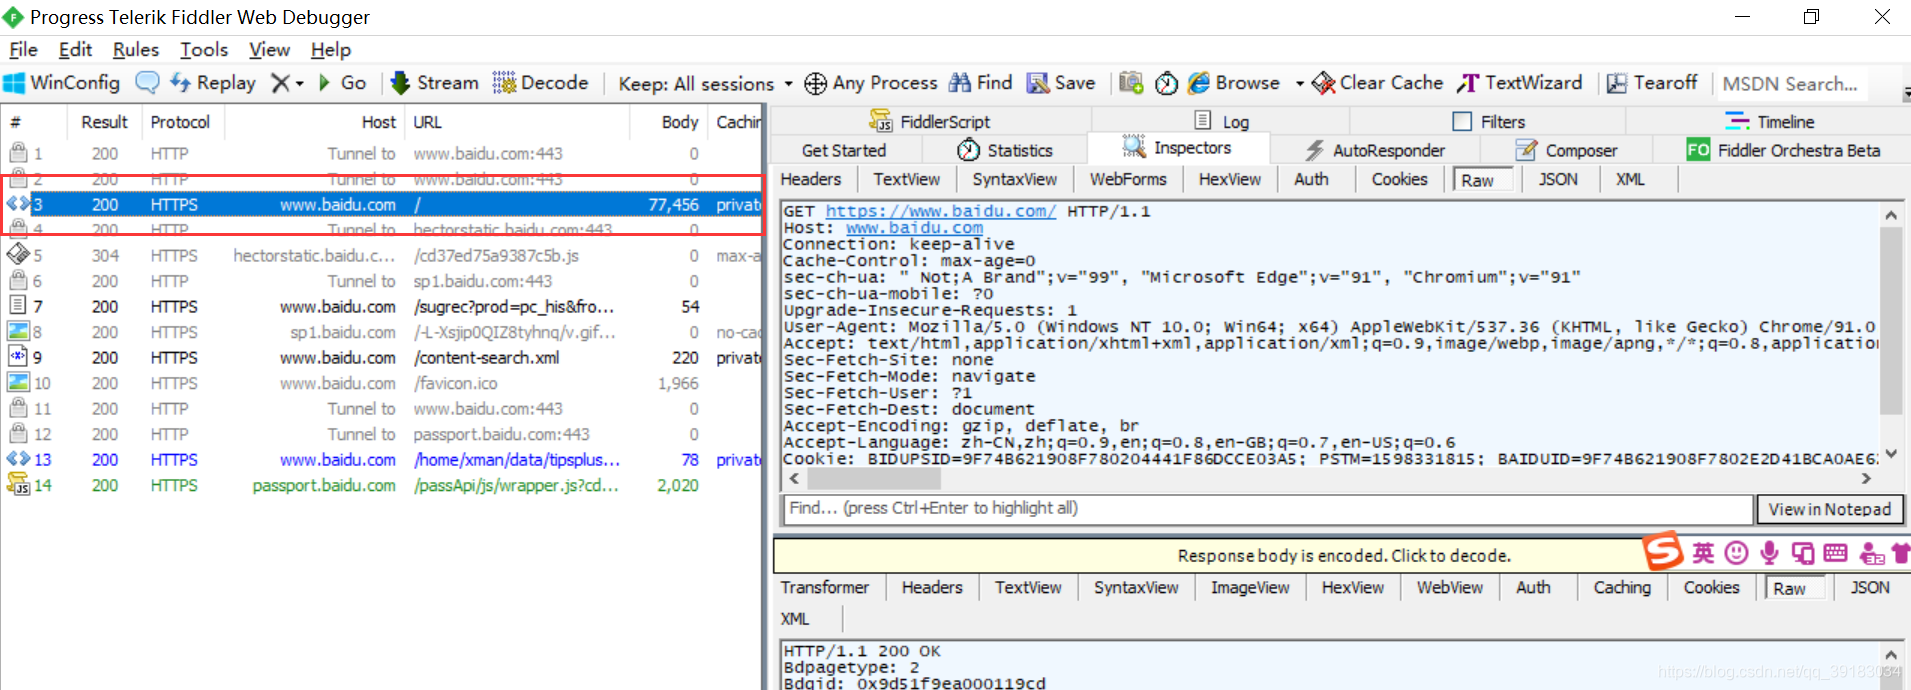Toggle the Filters checkbox
The height and width of the screenshot is (690, 1911).
(x=1462, y=122)
